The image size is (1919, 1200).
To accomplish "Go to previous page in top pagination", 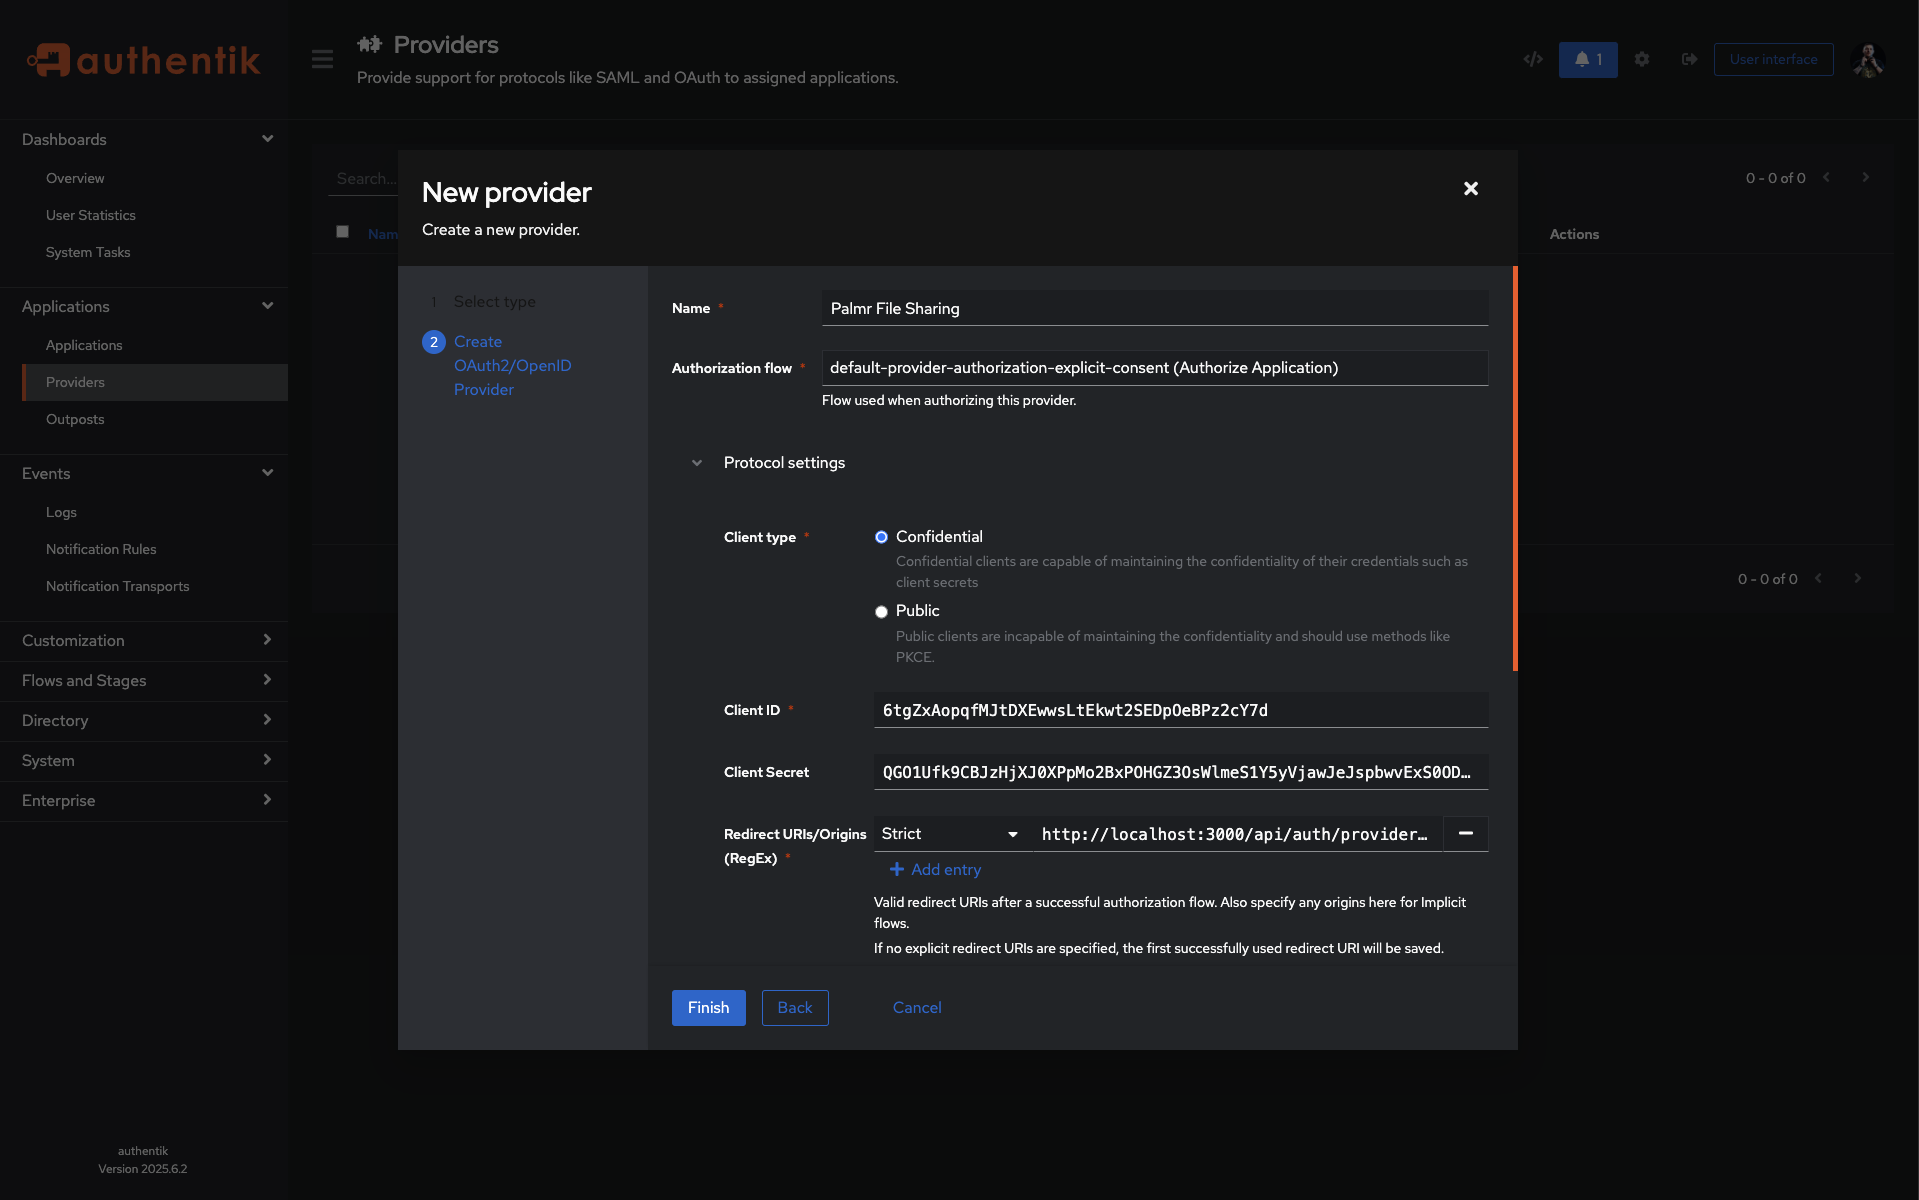I will [x=1826, y=177].
